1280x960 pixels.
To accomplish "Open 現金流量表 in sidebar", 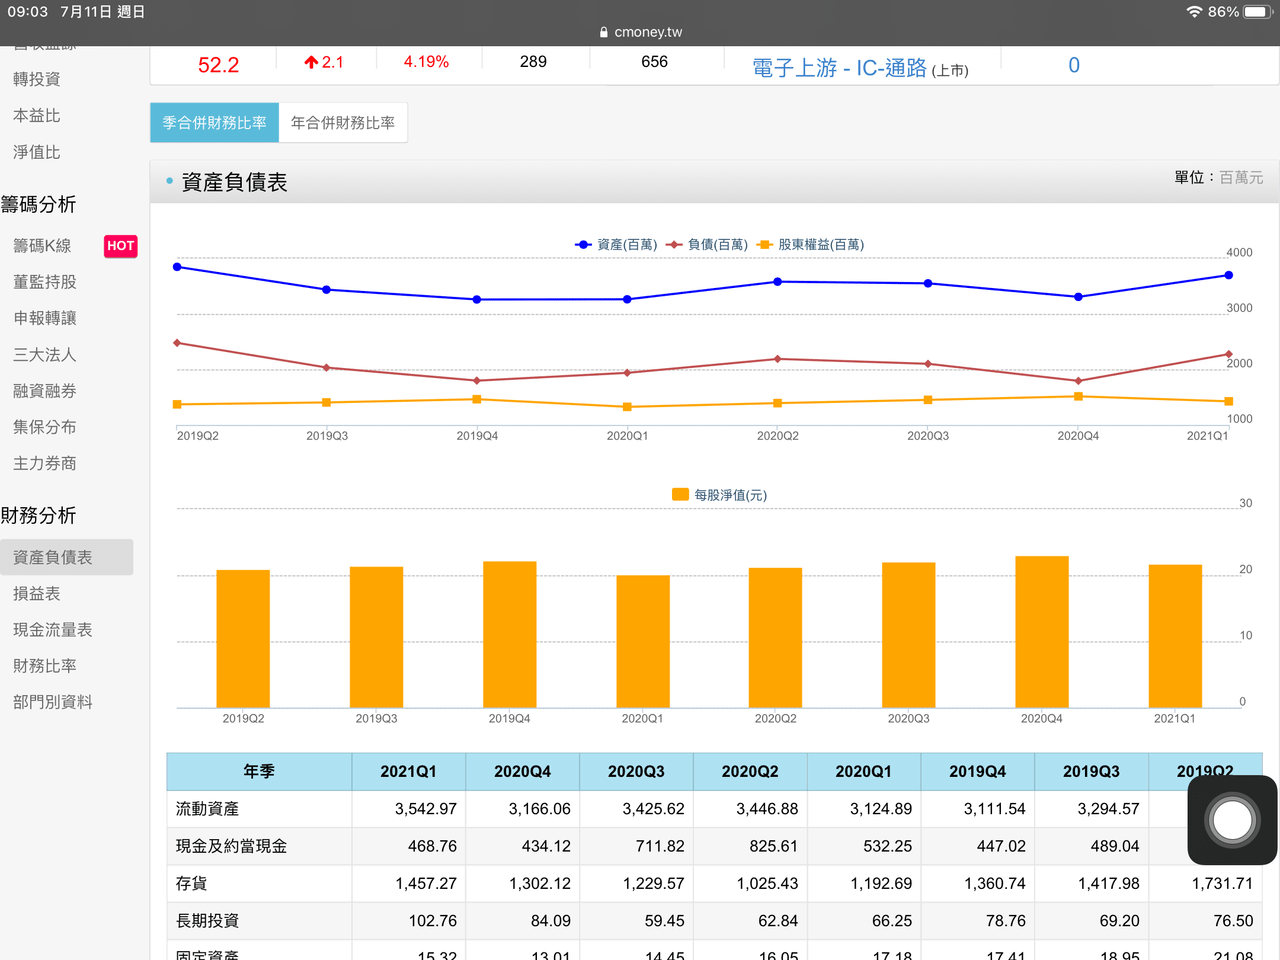I will (53, 630).
